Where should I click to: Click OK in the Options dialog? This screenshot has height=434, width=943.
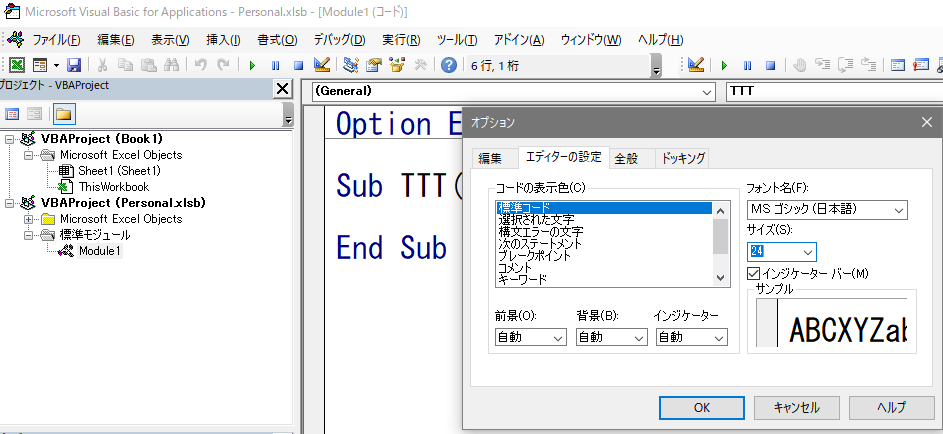(x=702, y=408)
